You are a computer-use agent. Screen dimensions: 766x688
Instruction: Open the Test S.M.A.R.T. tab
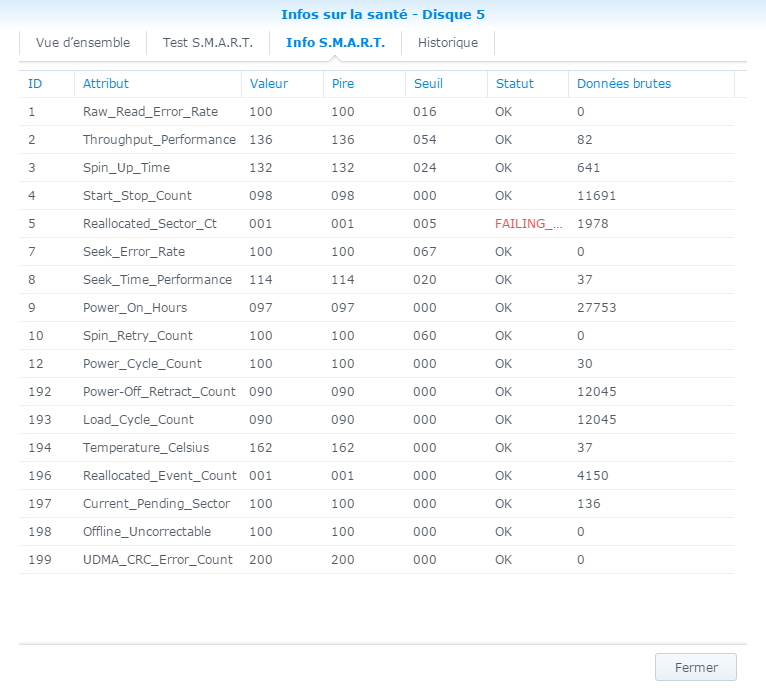tap(208, 43)
